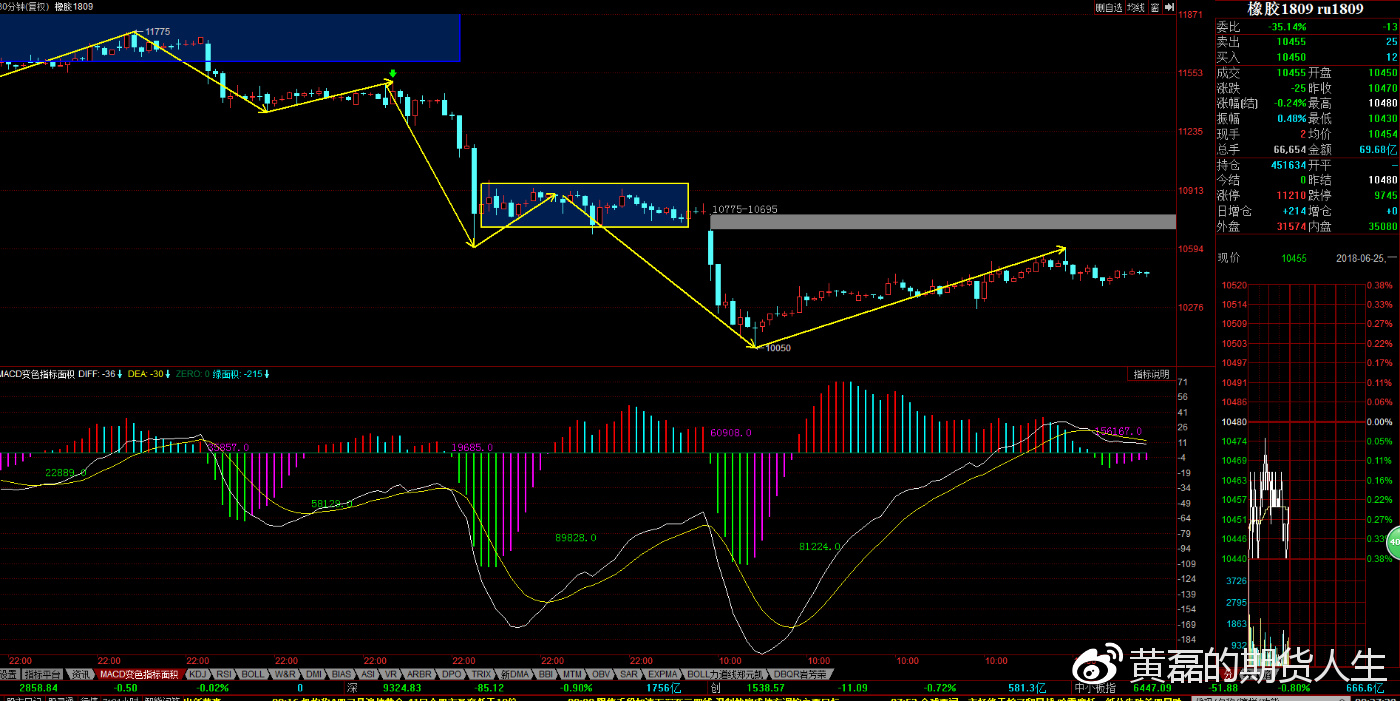This screenshot has height=701, width=1400.
Task: Click the 外盘 31574 value
Action: coord(1292,226)
